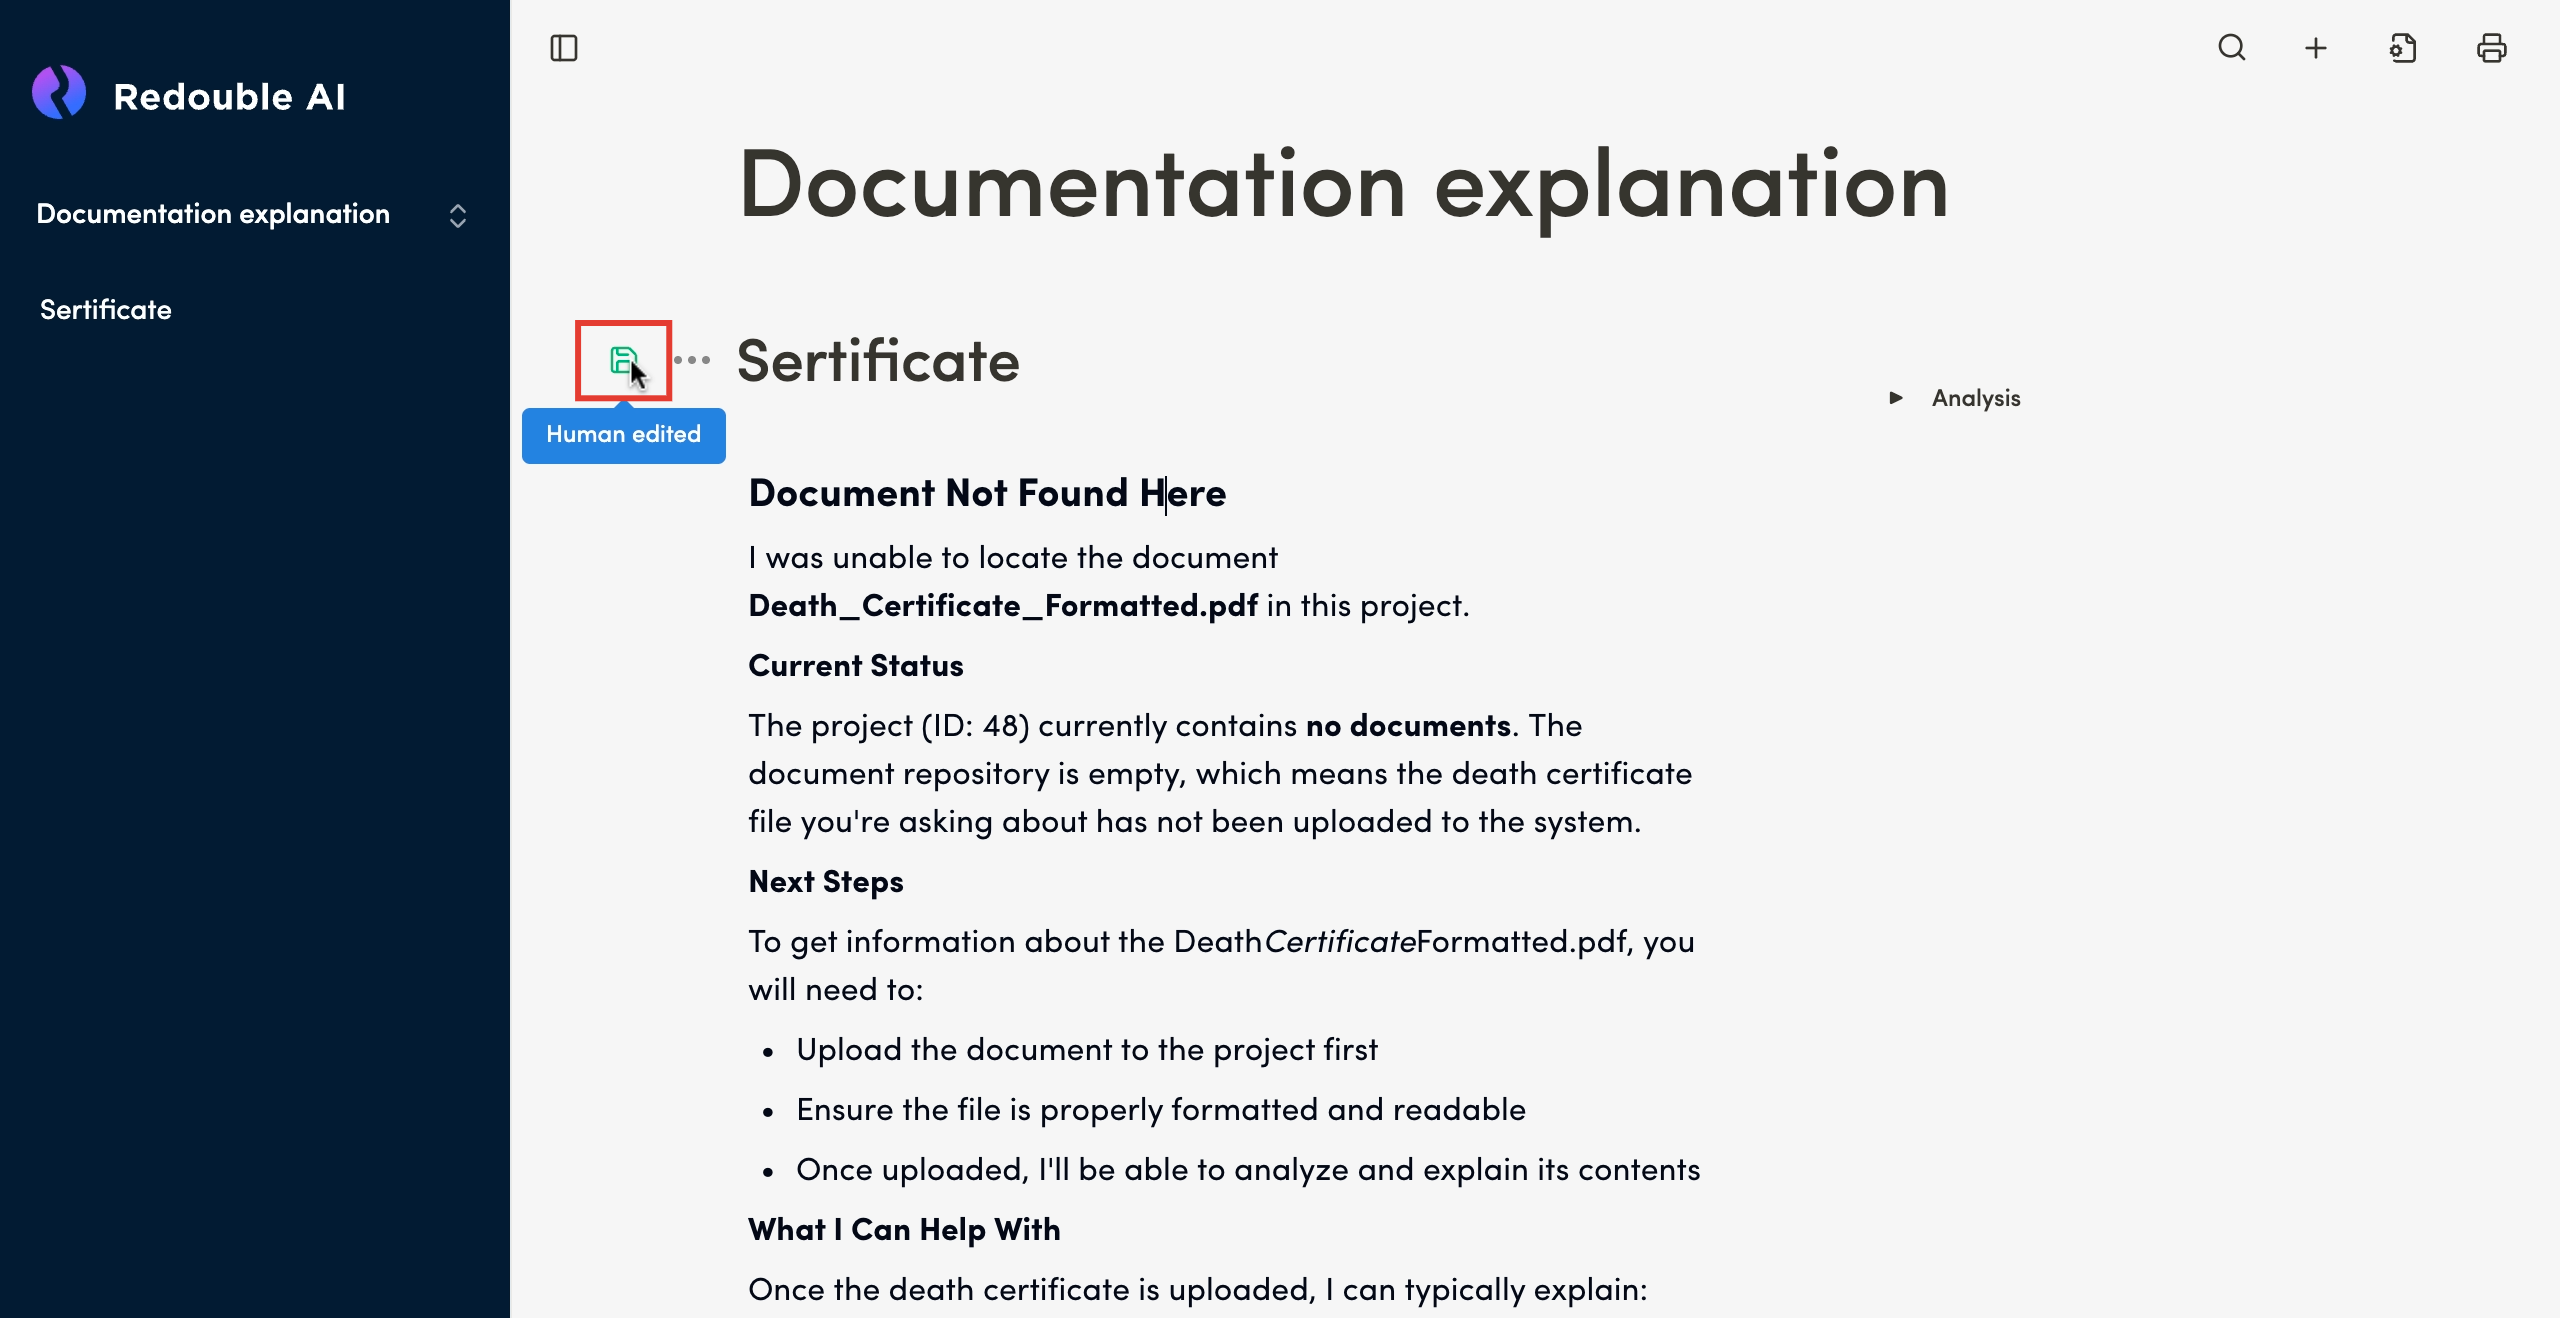Open search with the magnifier icon
Screen dimensions: 2560x1318
[2231, 48]
